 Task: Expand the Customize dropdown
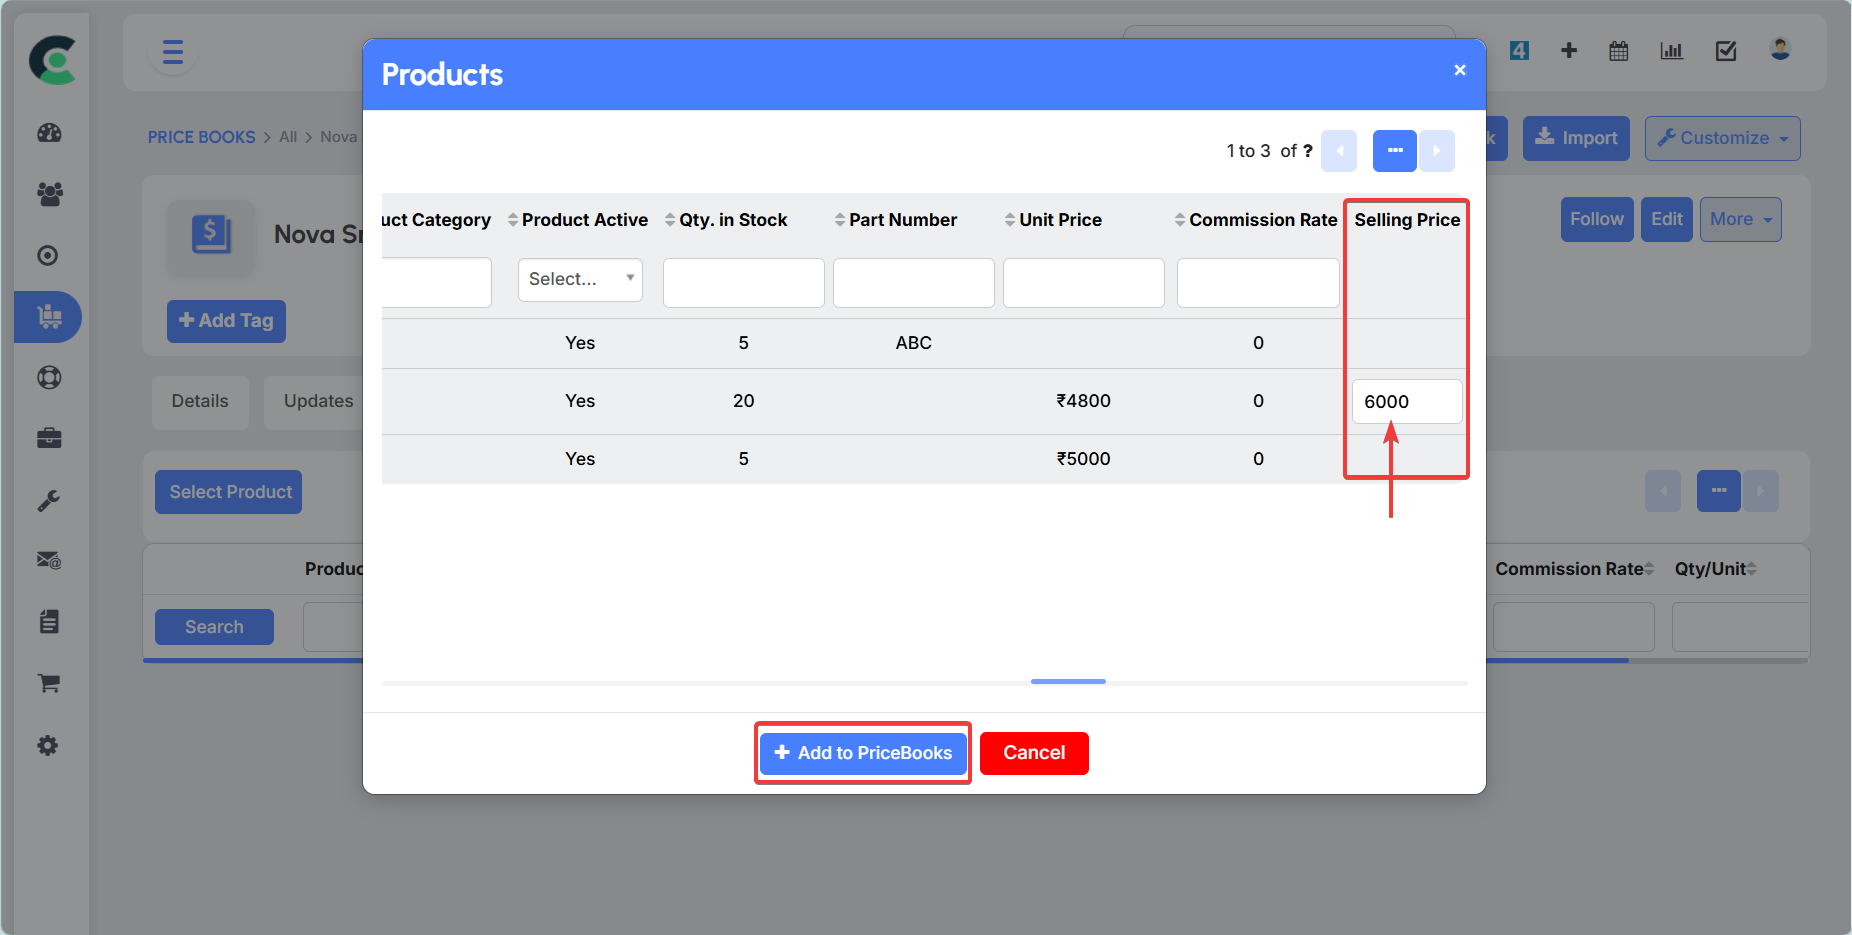[1722, 138]
